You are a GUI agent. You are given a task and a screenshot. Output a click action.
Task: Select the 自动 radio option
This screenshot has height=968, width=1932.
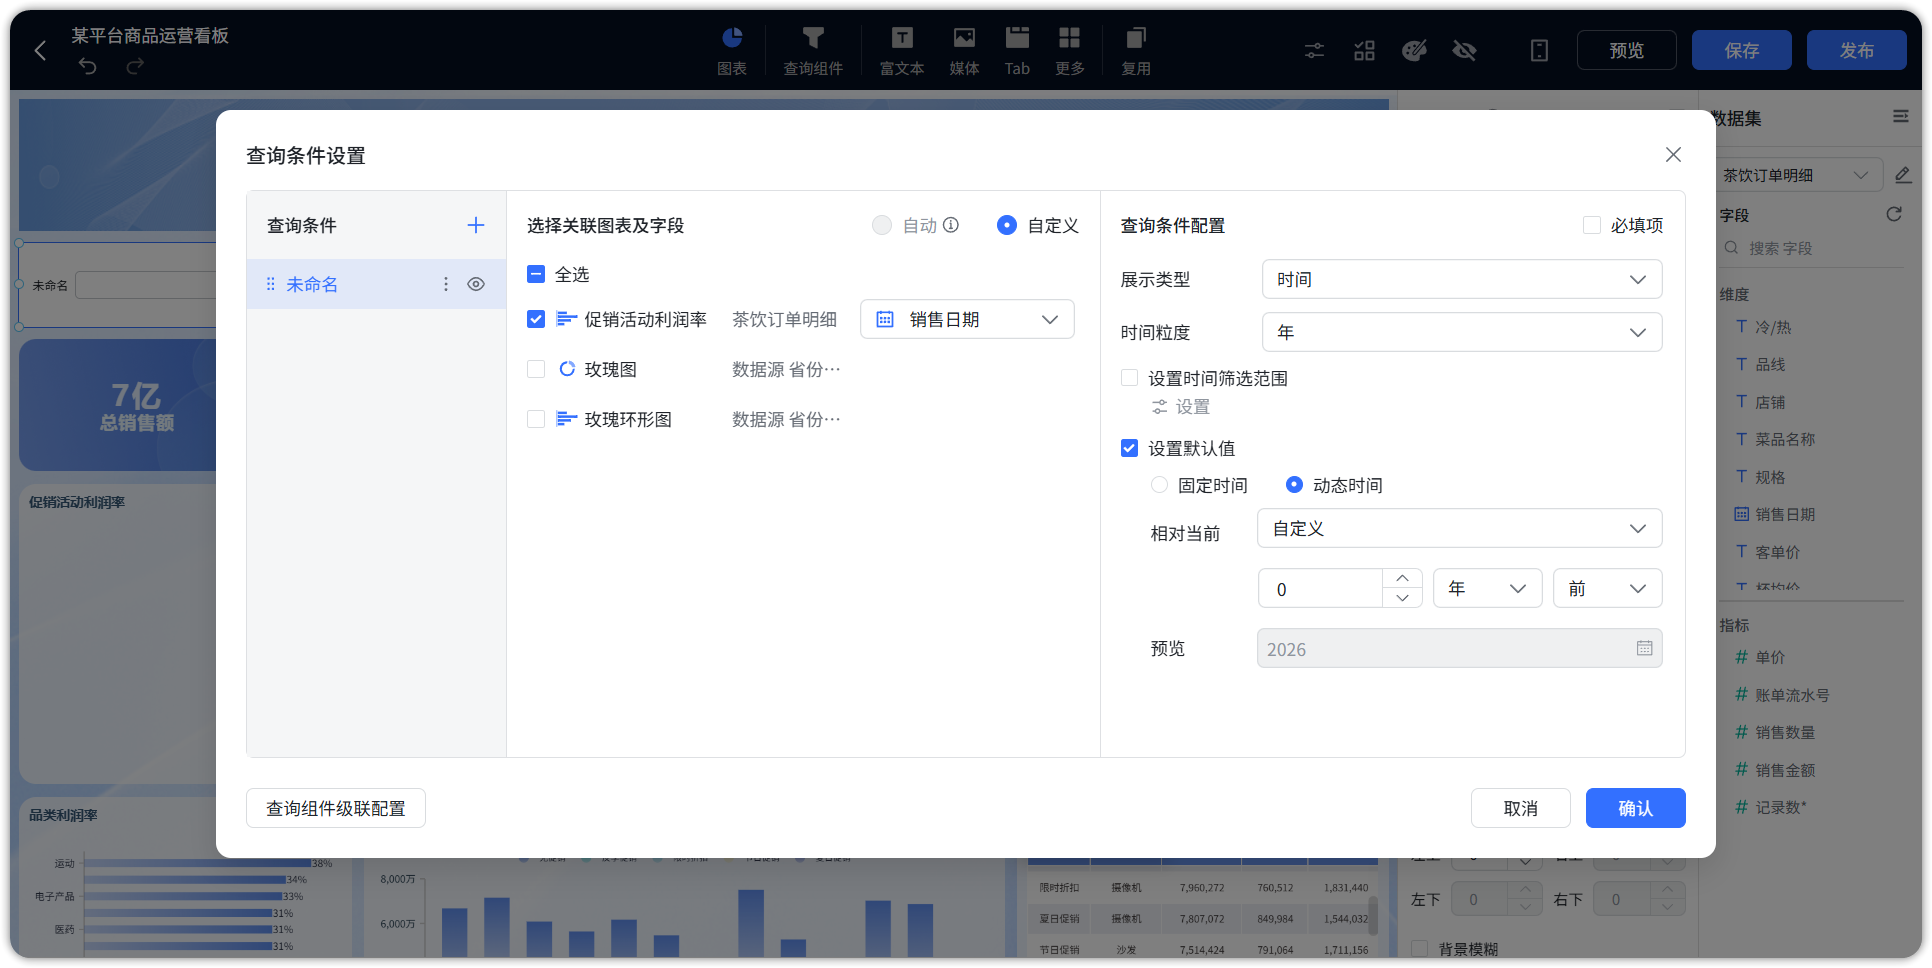(x=882, y=225)
